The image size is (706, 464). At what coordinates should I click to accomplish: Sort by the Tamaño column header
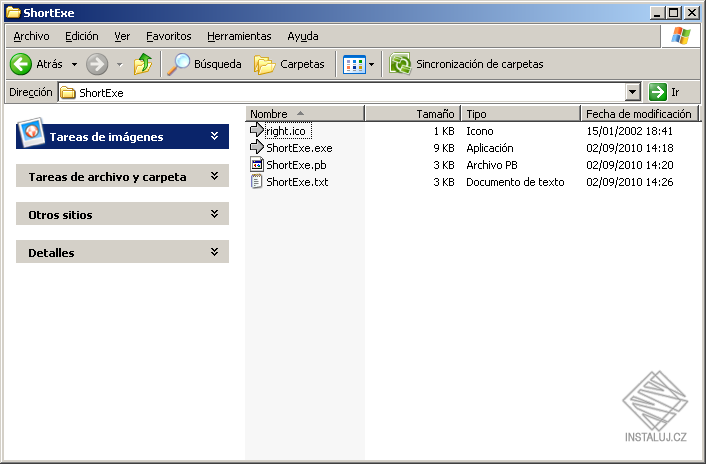(x=412, y=114)
